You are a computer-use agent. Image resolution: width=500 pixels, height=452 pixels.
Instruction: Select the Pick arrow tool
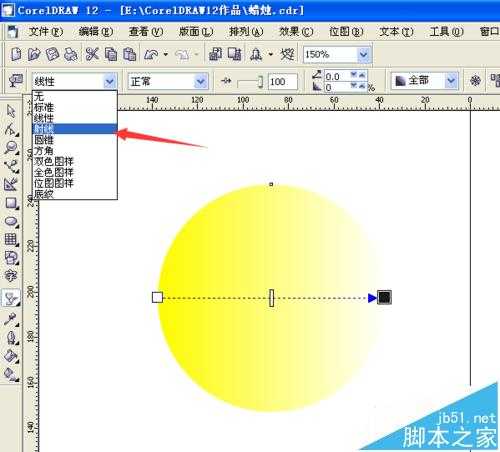coord(11,111)
